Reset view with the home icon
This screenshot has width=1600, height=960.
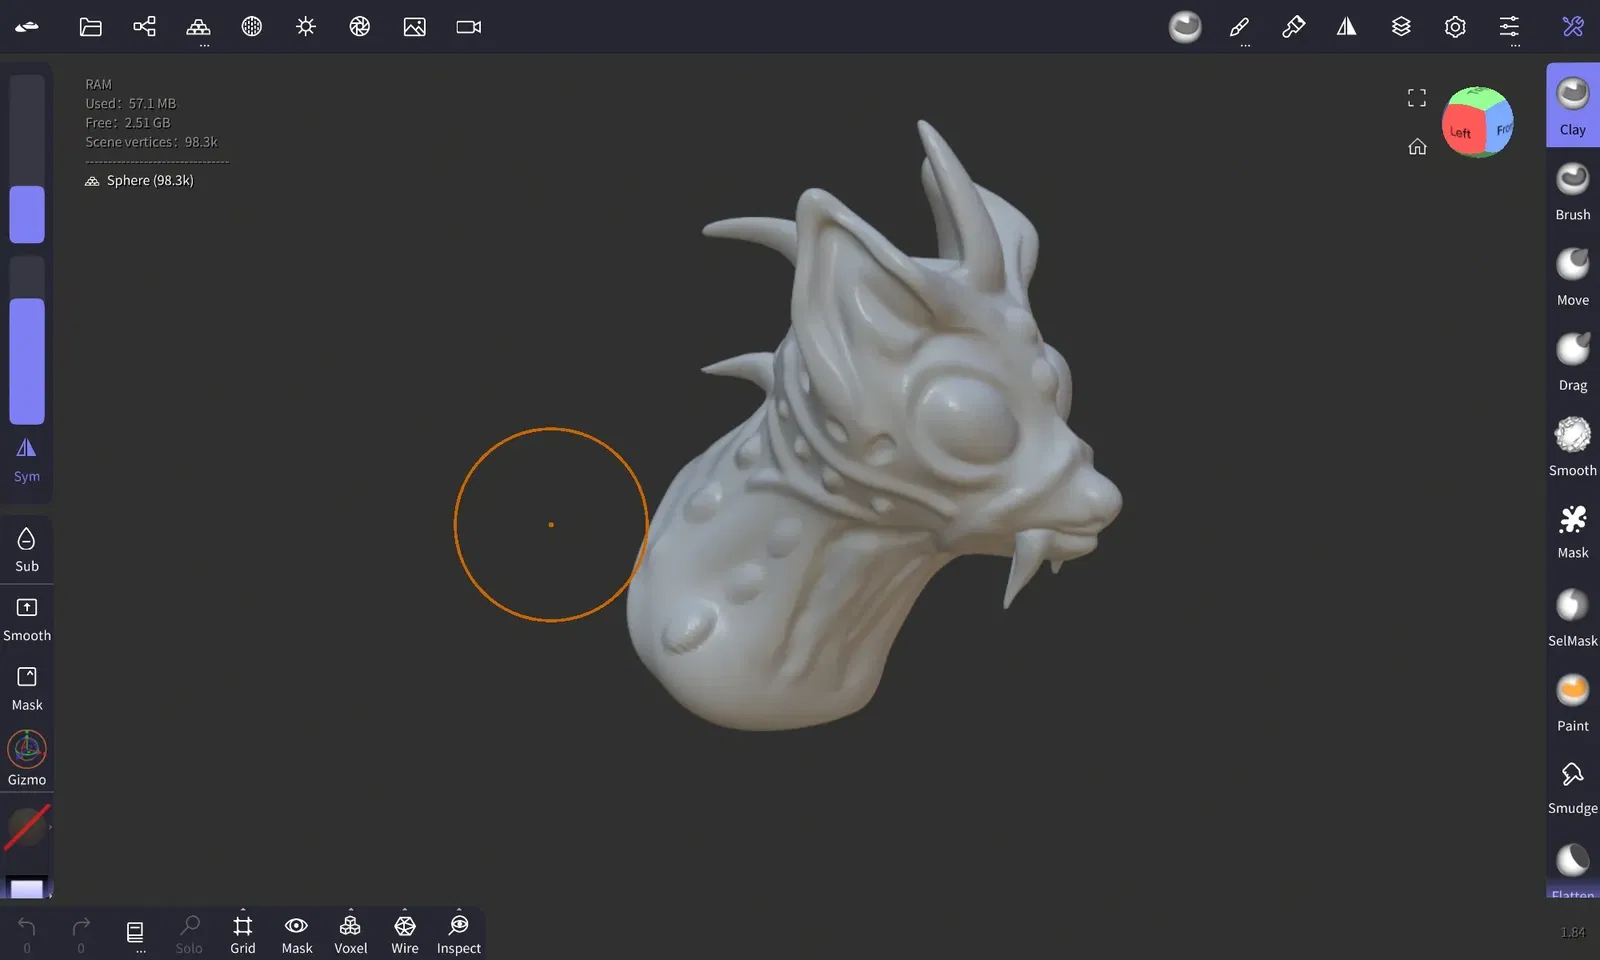tap(1417, 147)
